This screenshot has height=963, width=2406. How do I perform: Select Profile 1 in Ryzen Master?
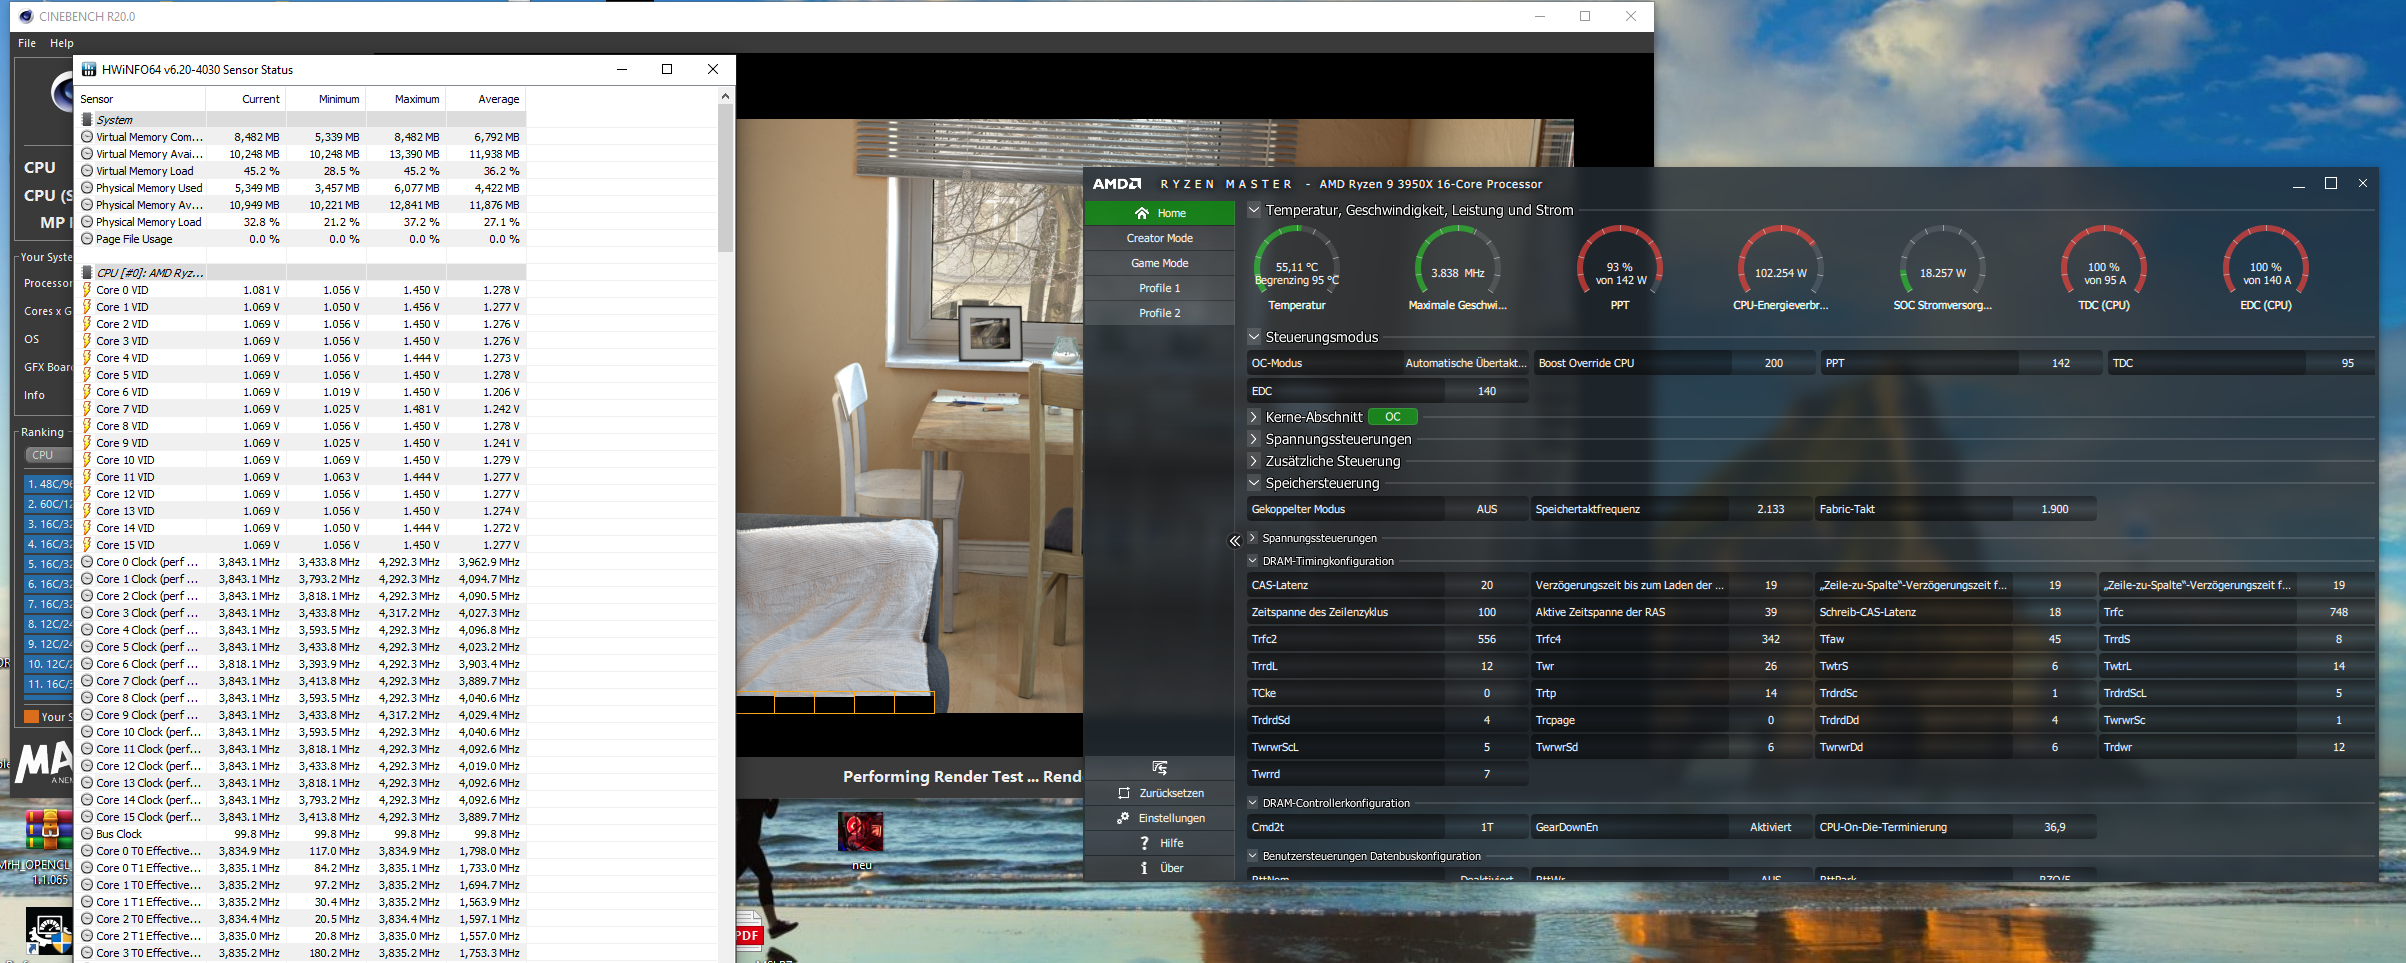click(1160, 288)
